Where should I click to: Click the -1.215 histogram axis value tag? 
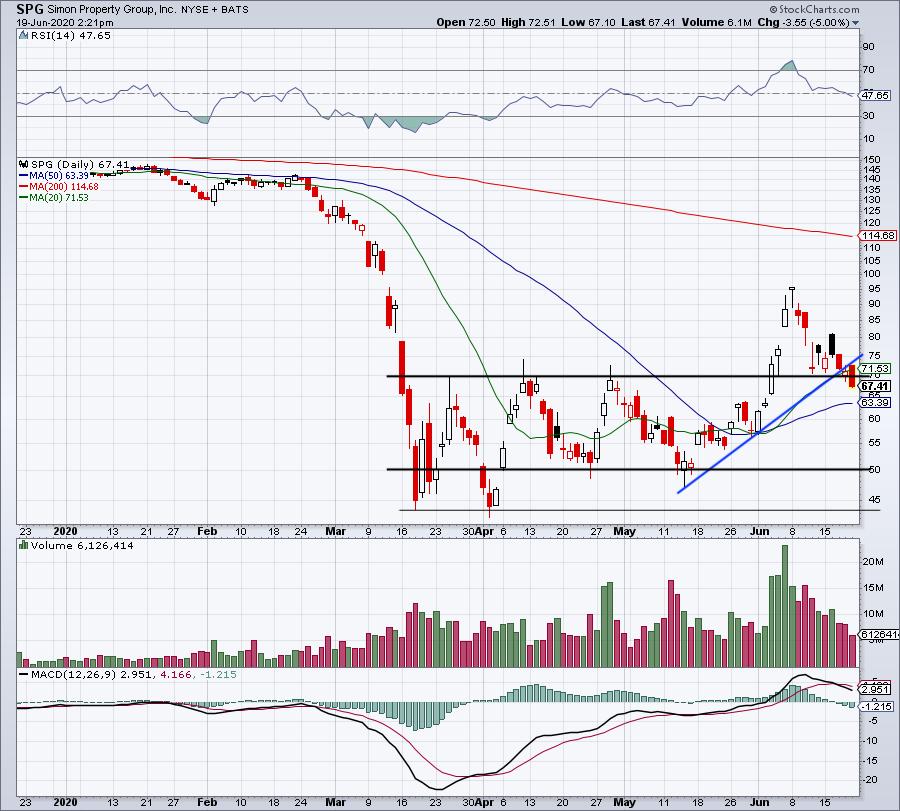tap(876, 707)
